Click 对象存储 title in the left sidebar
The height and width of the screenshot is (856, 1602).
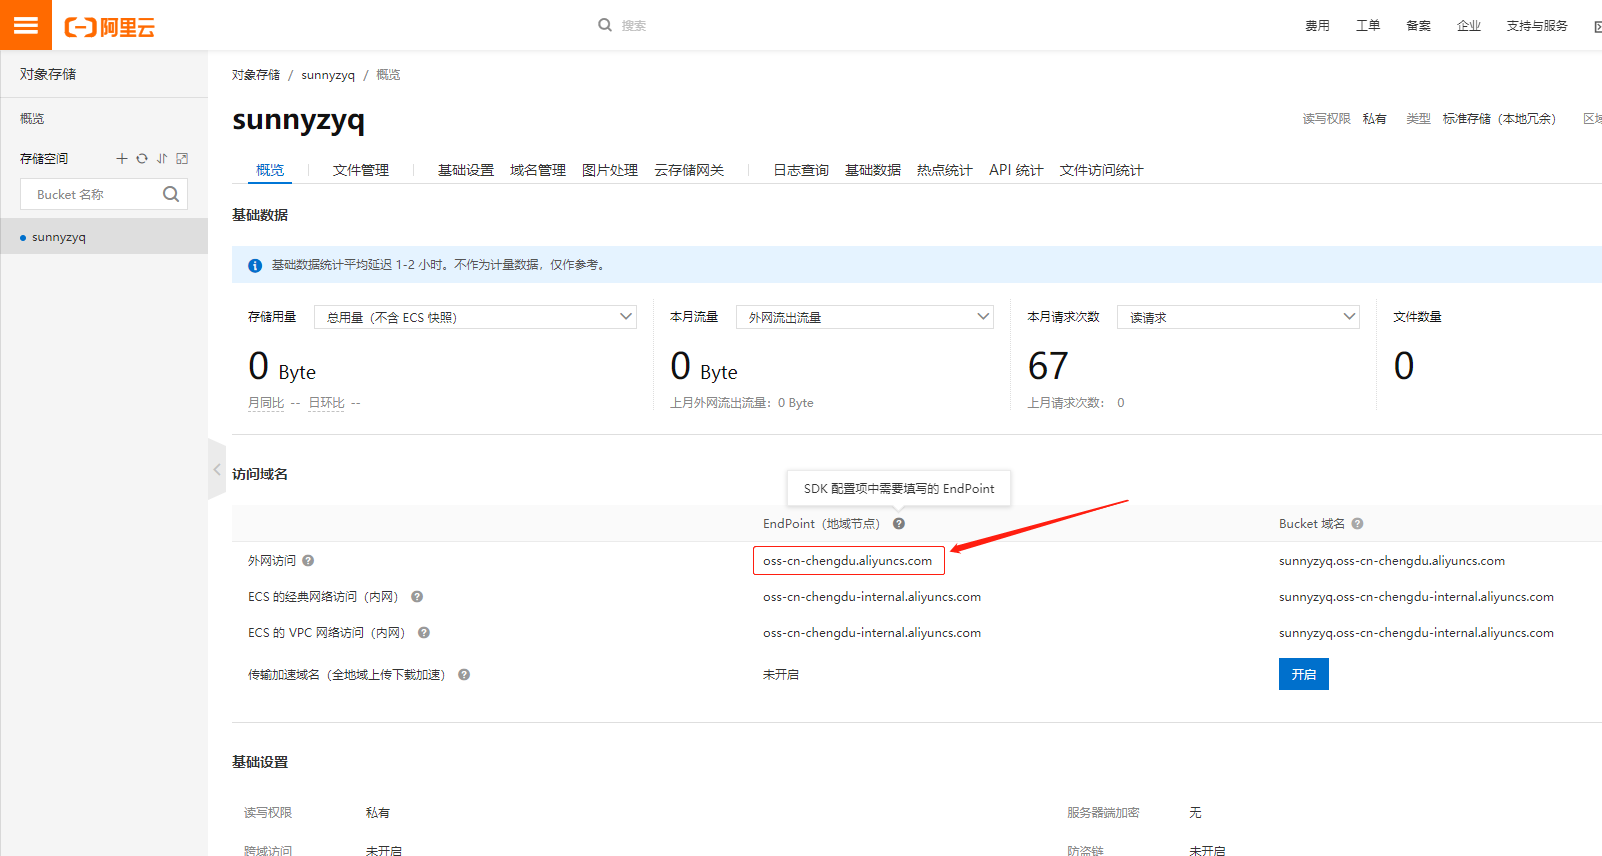(48, 74)
